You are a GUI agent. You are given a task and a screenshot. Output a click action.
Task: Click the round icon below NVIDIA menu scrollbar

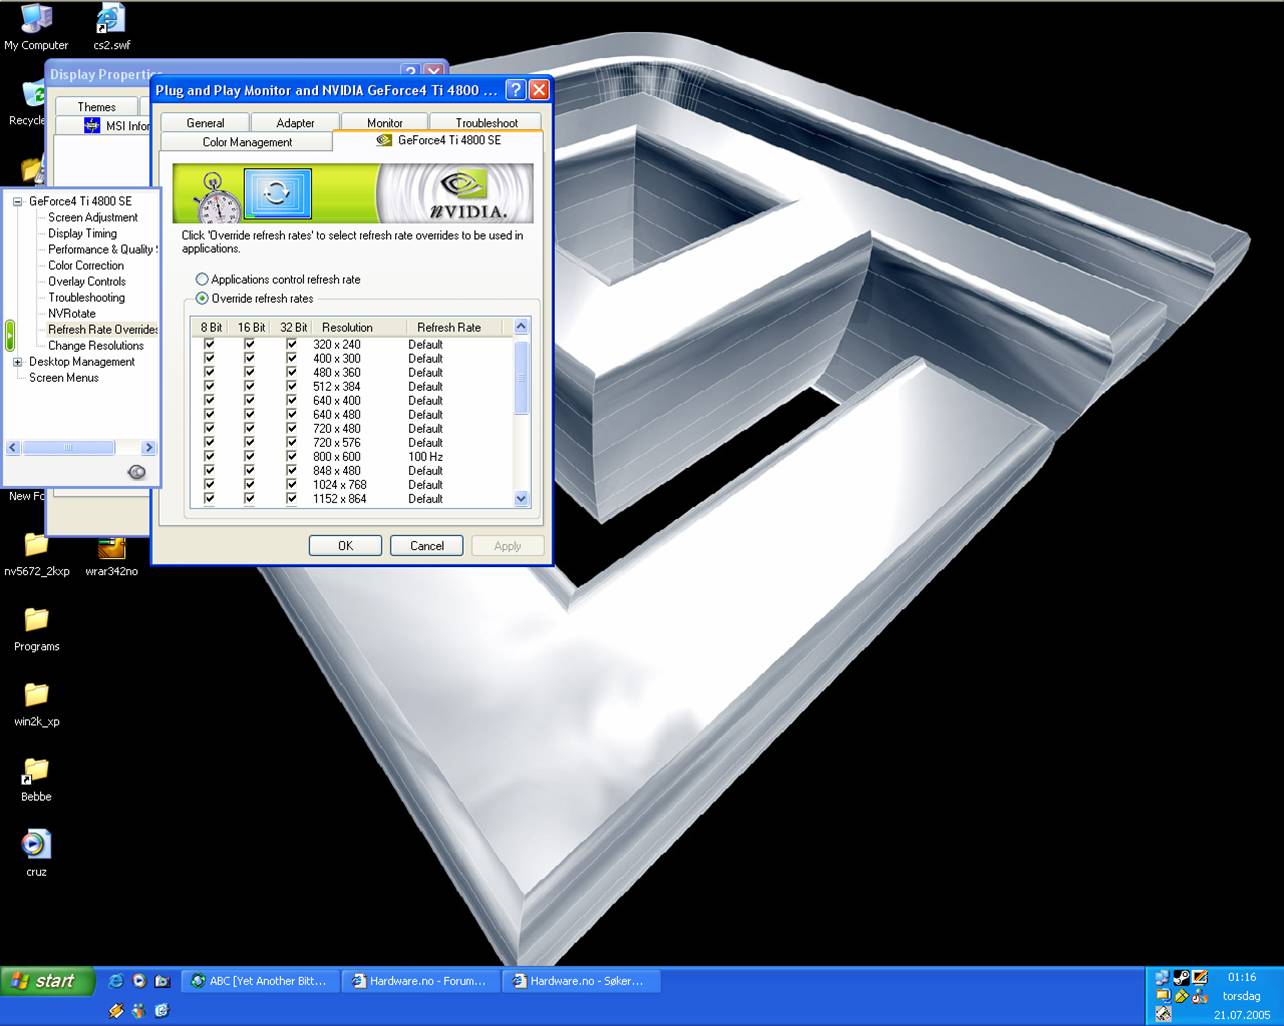(137, 472)
